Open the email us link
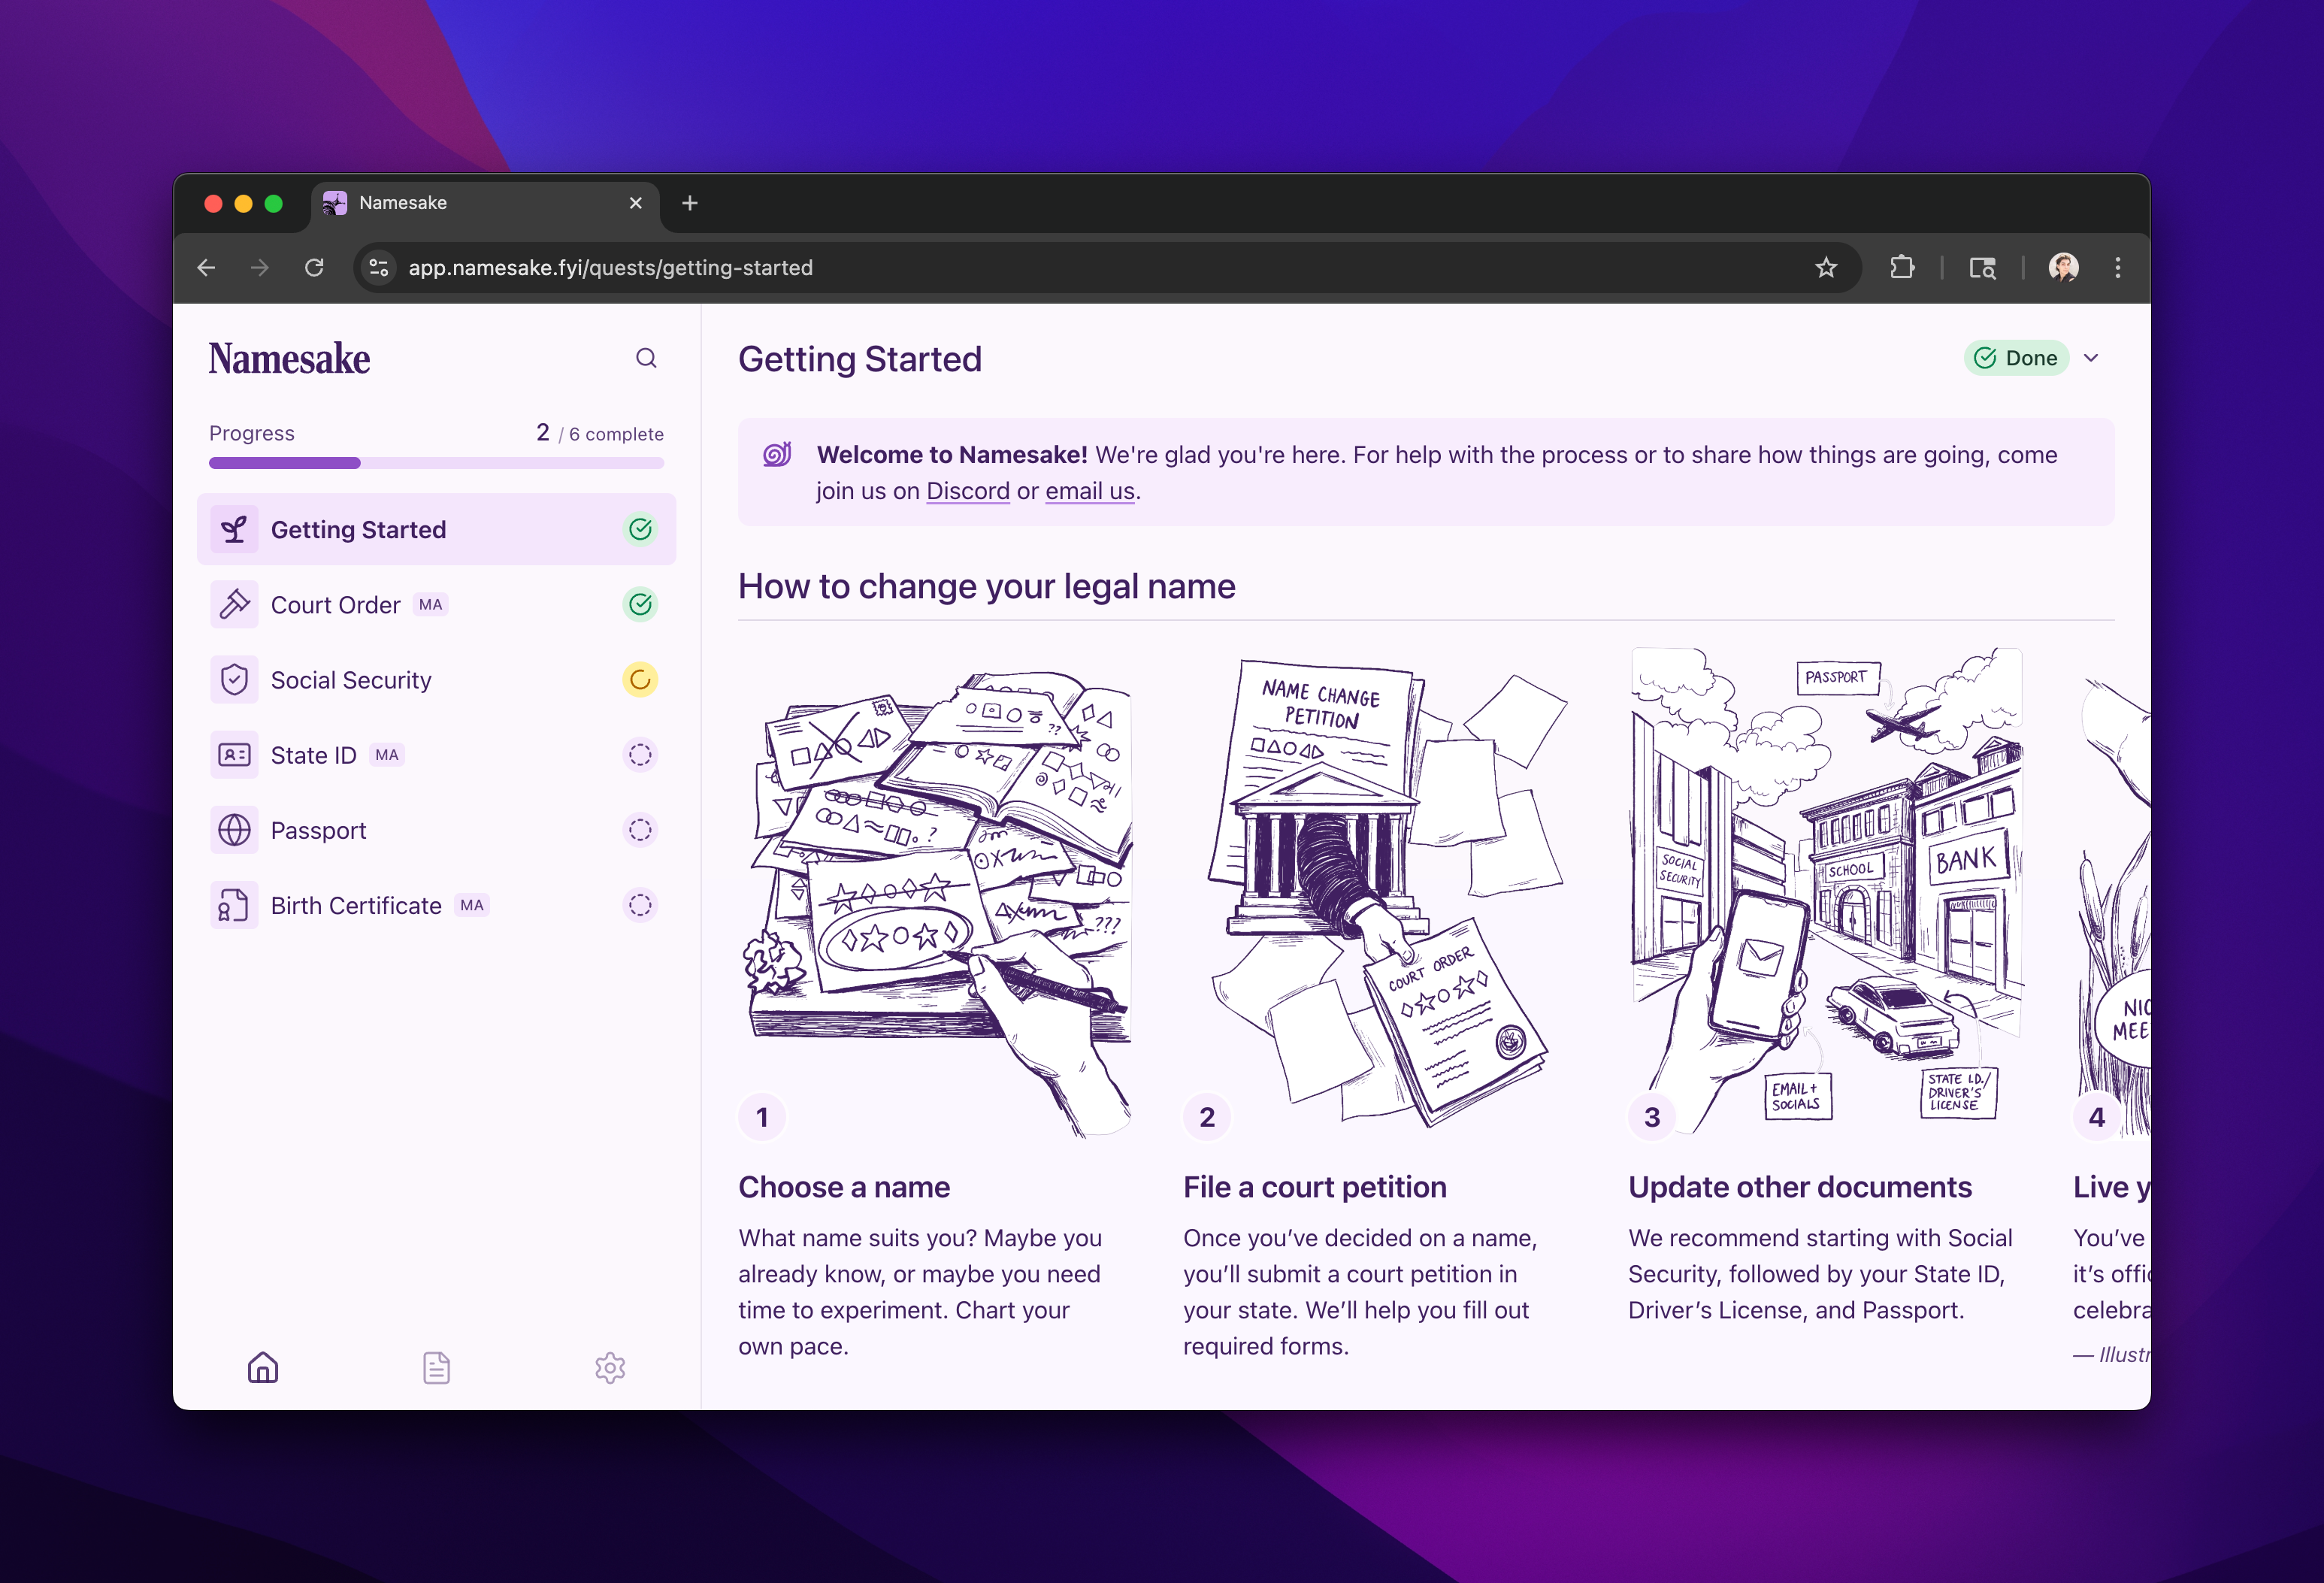The height and width of the screenshot is (1583, 2324). tap(1090, 491)
